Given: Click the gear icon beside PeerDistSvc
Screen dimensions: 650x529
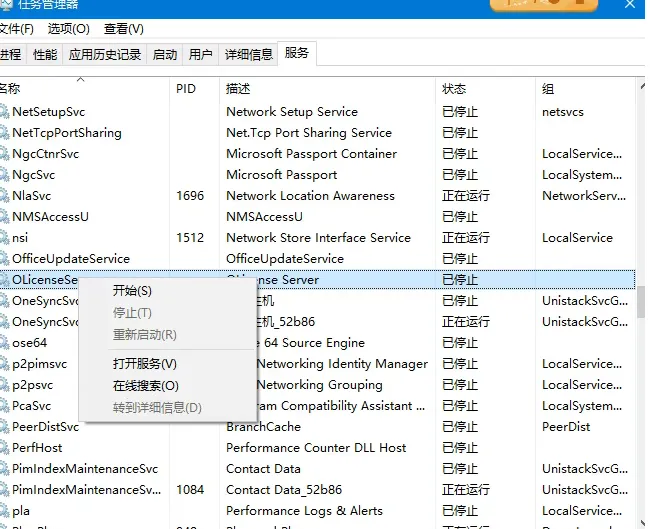Looking at the screenshot, I should click(4, 427).
